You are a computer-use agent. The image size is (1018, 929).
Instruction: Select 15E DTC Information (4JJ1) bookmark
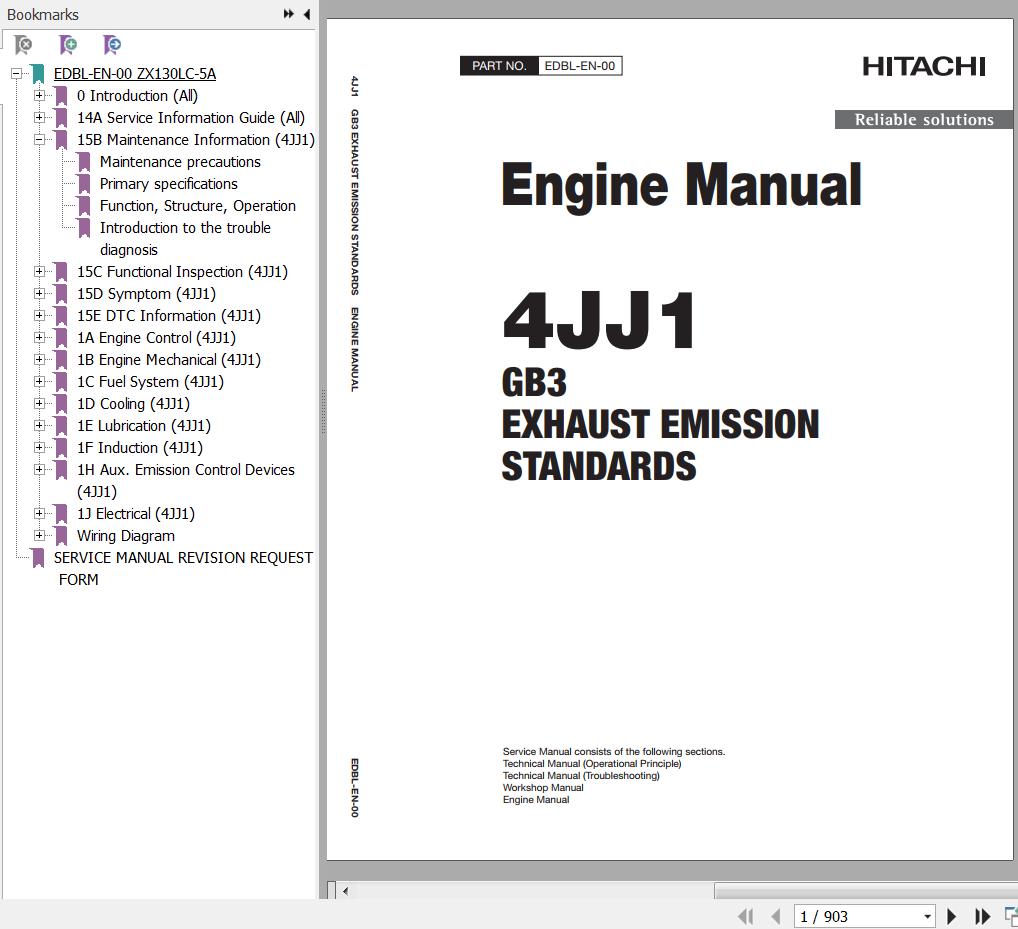coord(169,316)
